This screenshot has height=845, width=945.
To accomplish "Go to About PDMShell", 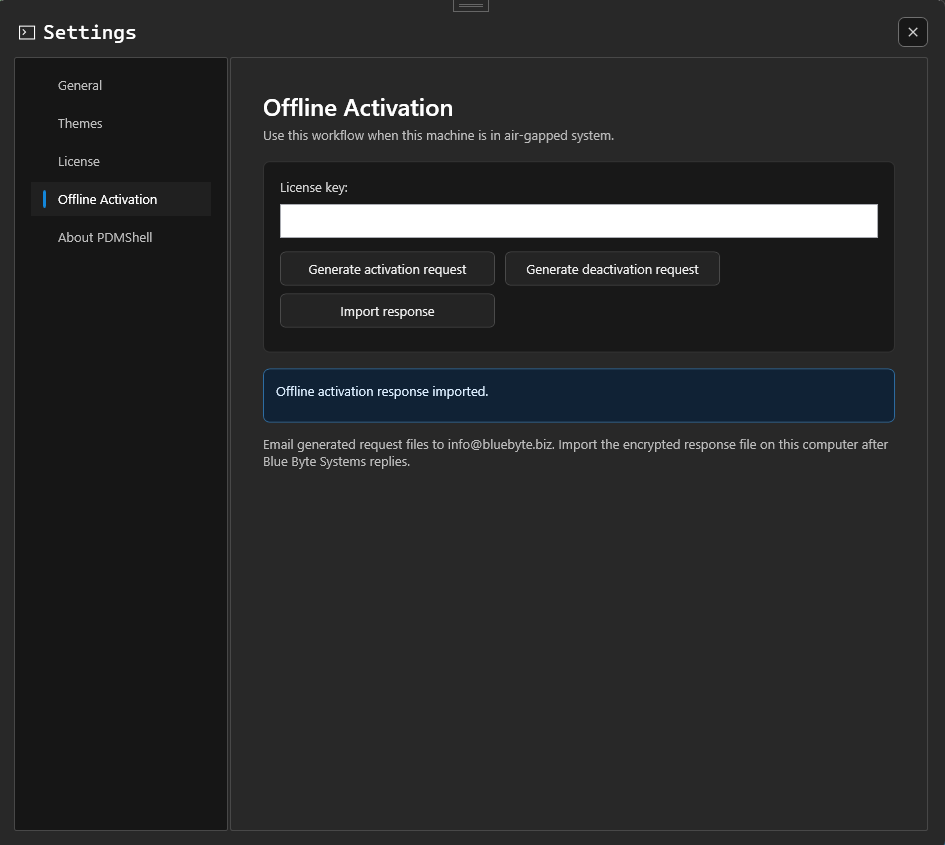I will click(121, 237).
